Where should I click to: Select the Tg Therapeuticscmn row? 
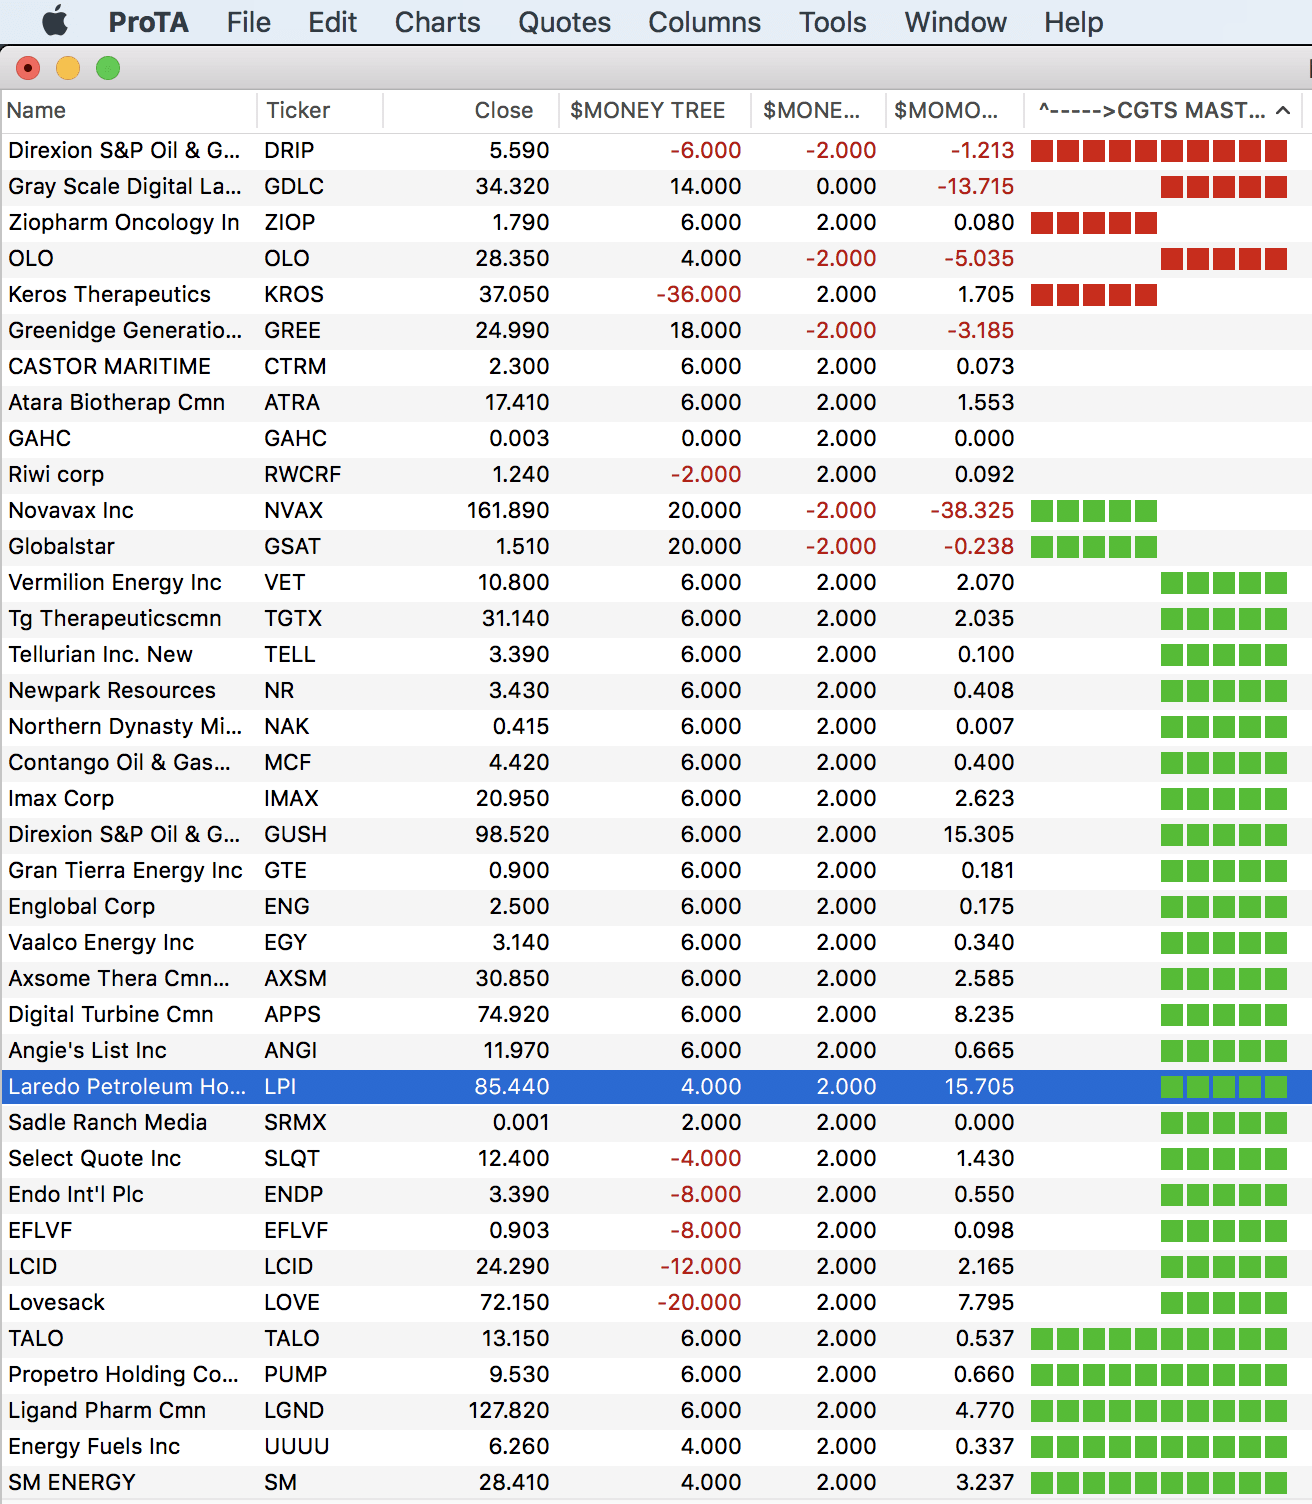[656, 619]
